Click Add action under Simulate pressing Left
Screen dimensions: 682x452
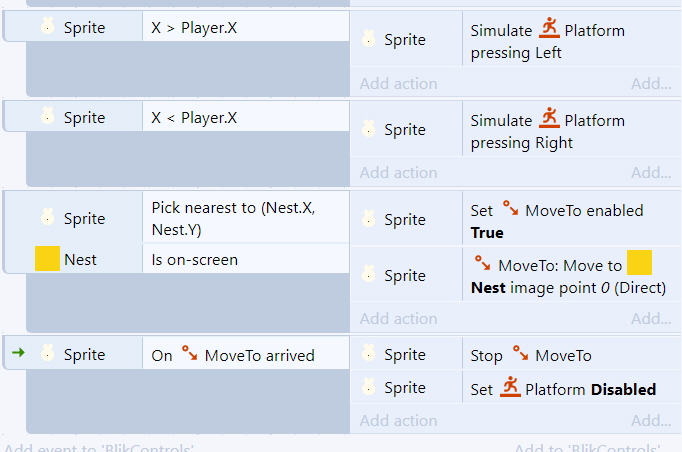(398, 84)
